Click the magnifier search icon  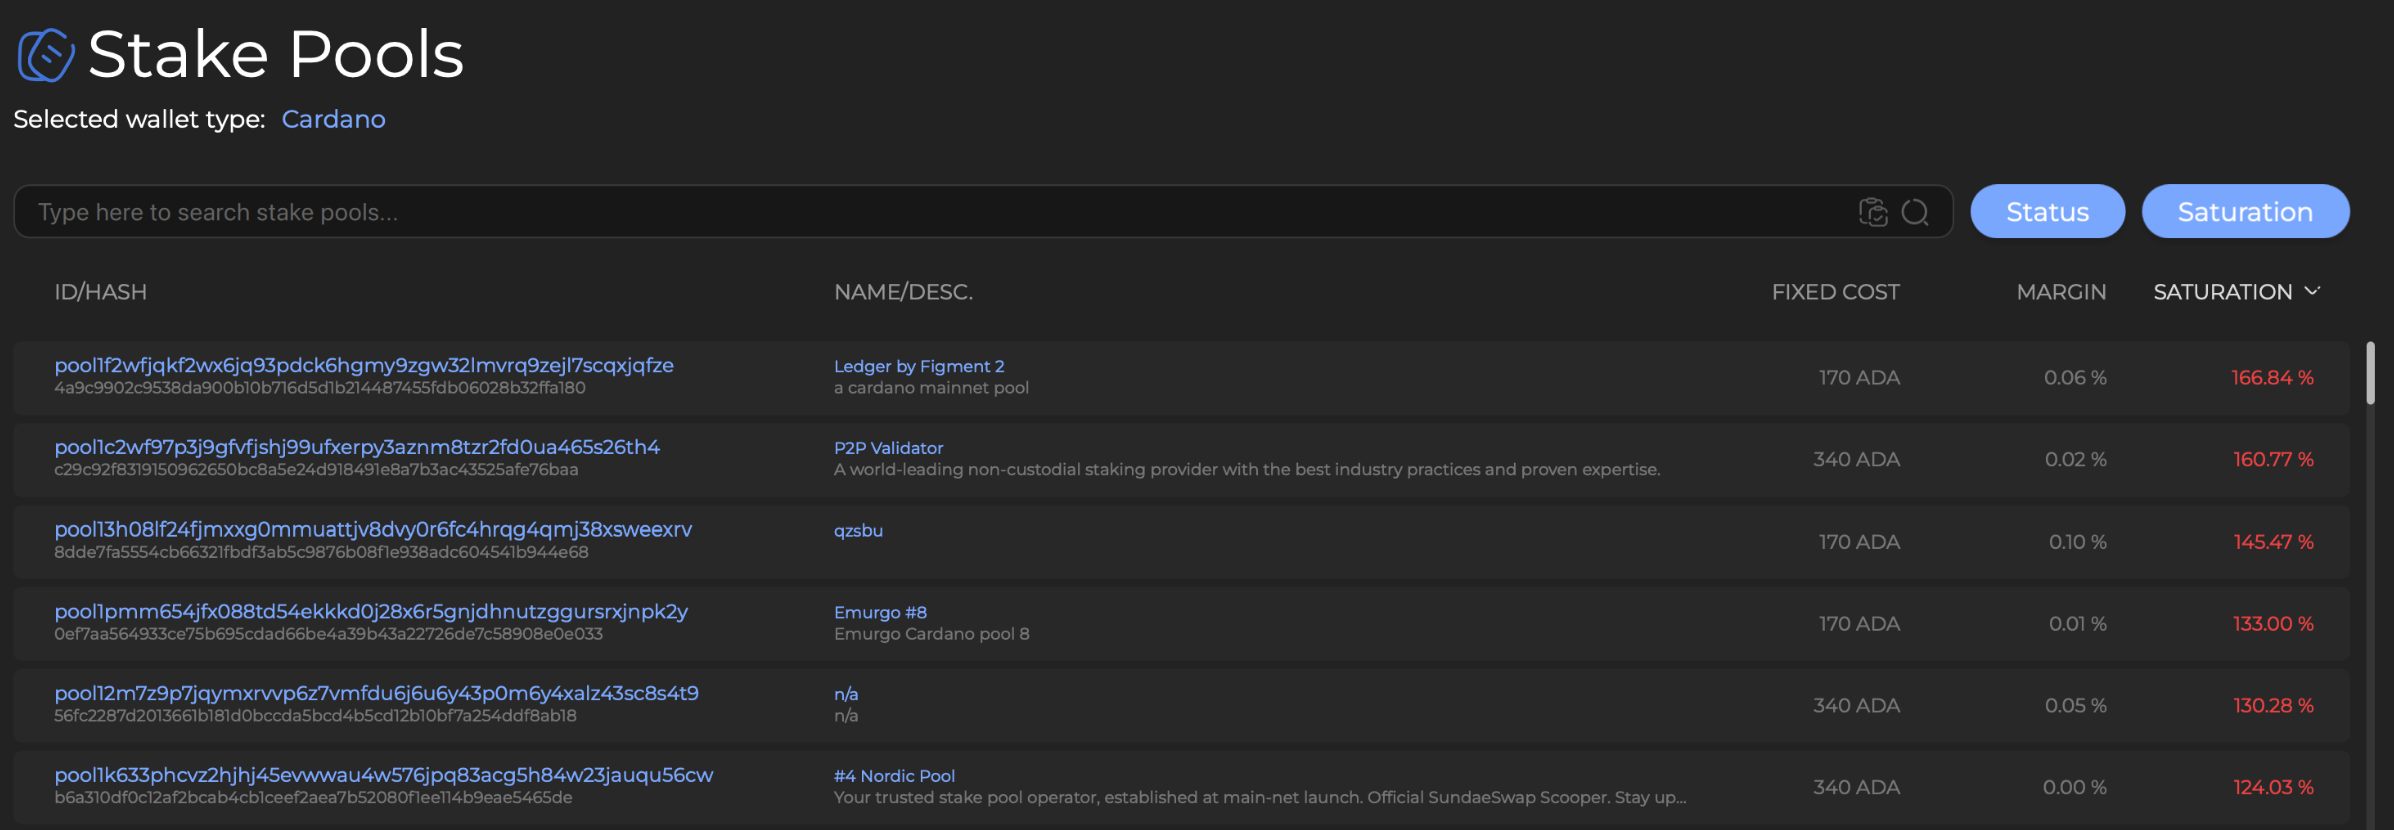tap(1915, 212)
